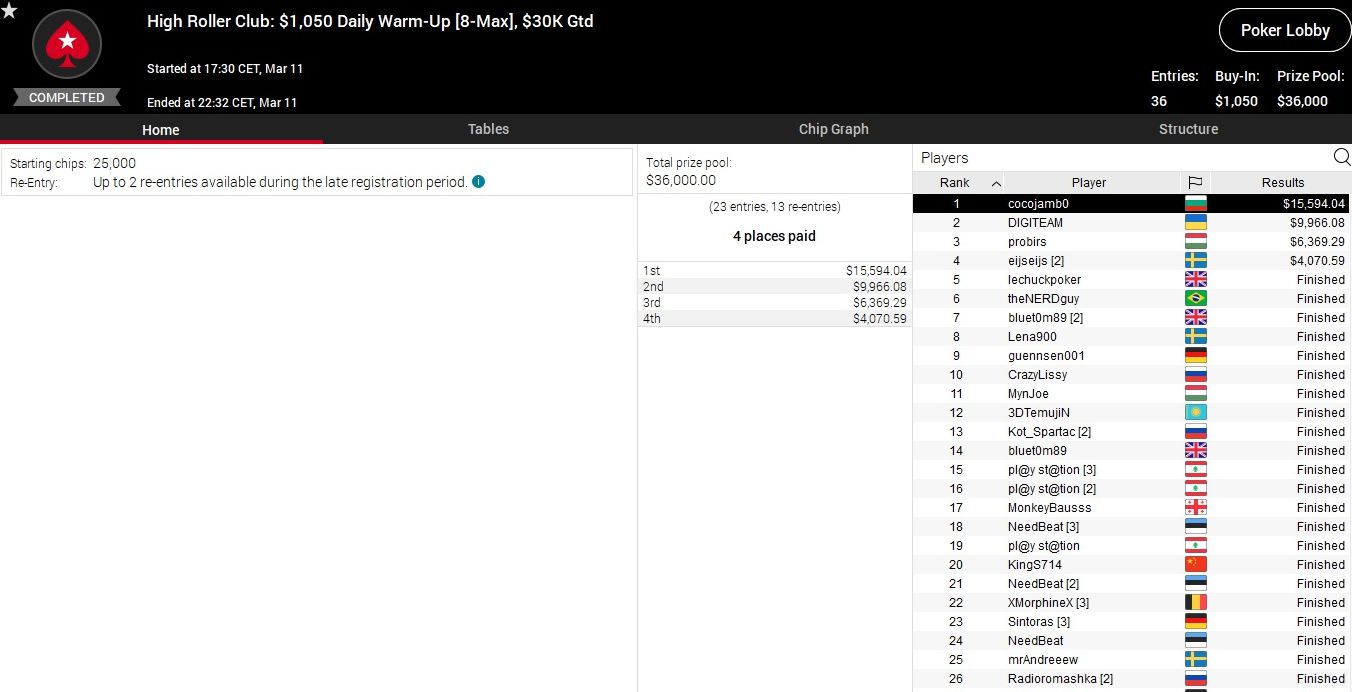
Task: Open the Chip Graph tab
Action: (x=833, y=129)
